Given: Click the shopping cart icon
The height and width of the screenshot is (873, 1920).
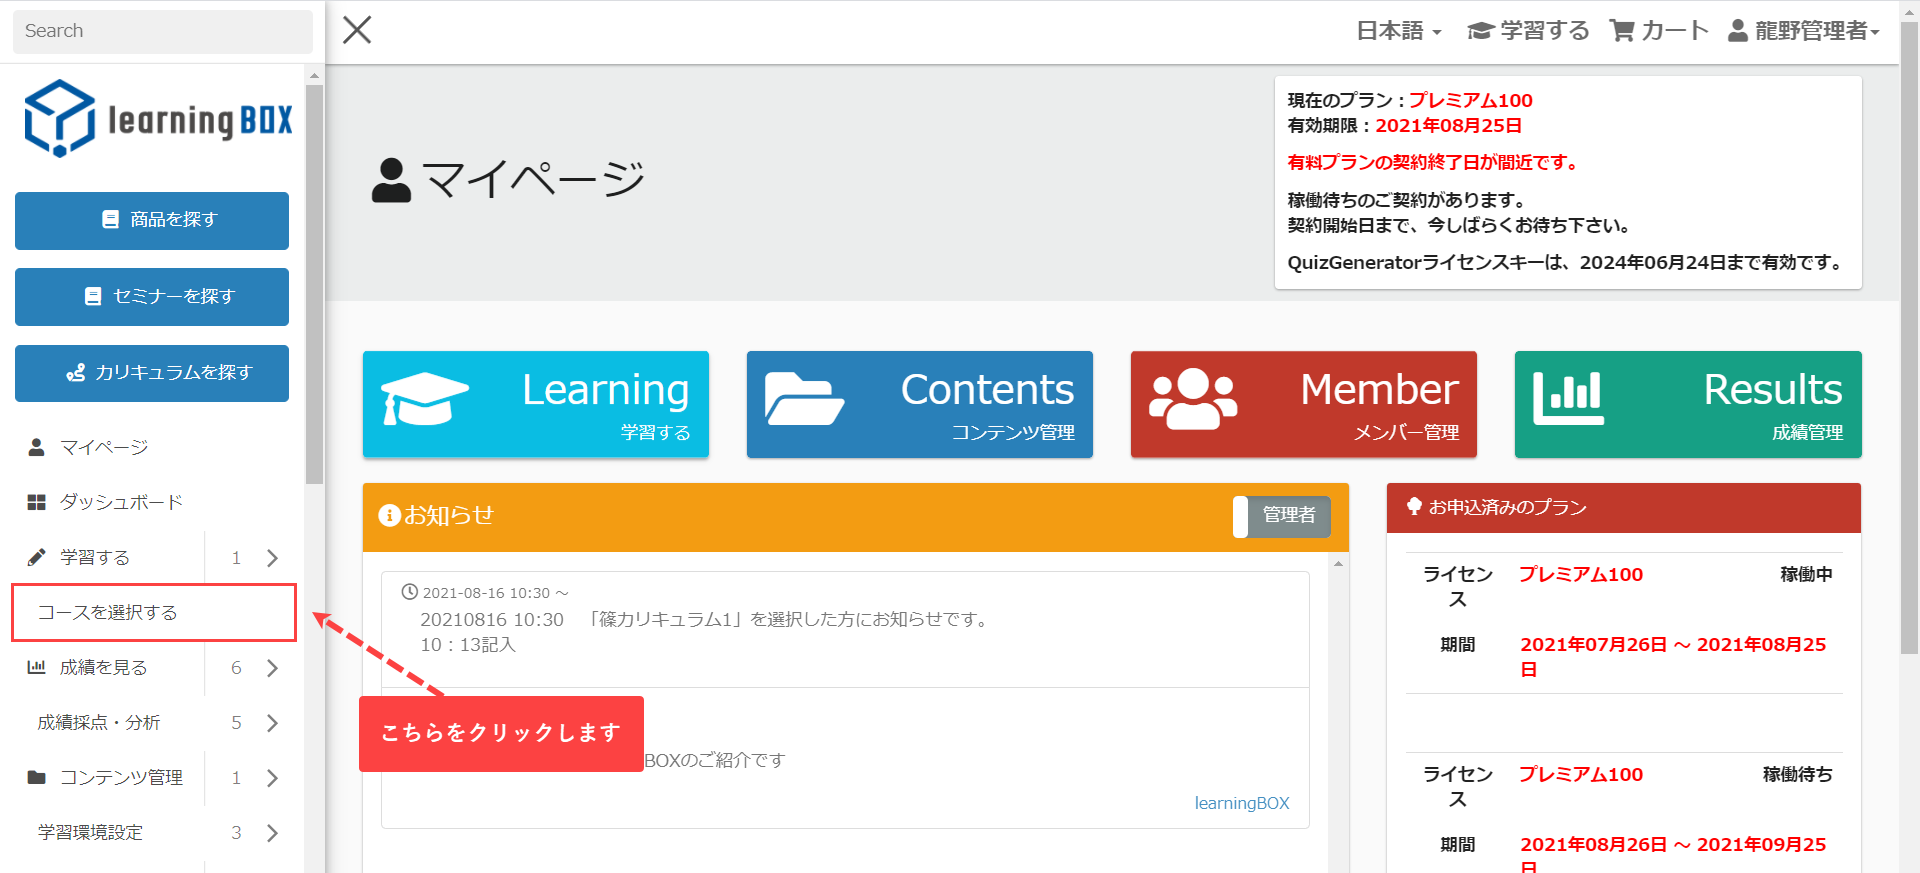Looking at the screenshot, I should pos(1621,31).
